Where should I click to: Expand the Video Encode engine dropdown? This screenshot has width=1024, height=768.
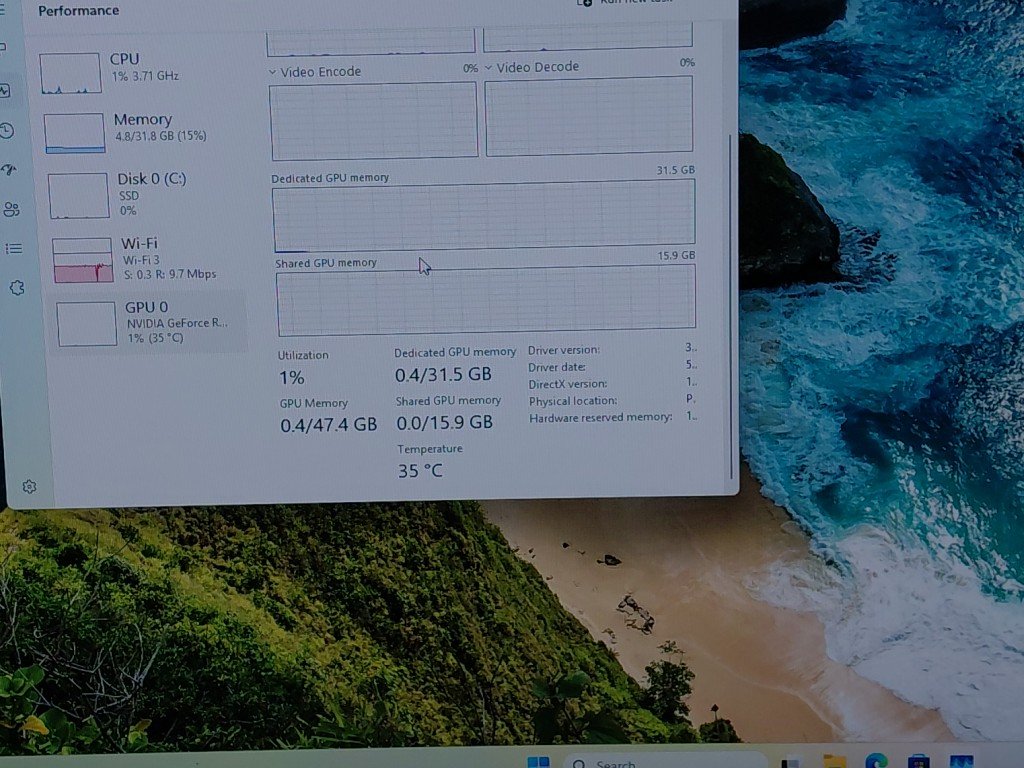273,72
